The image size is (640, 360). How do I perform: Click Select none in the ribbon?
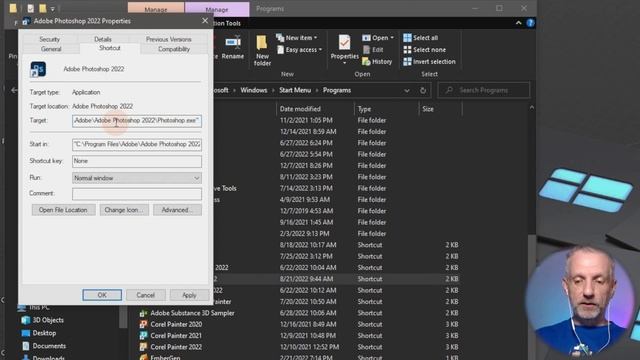coord(424,50)
